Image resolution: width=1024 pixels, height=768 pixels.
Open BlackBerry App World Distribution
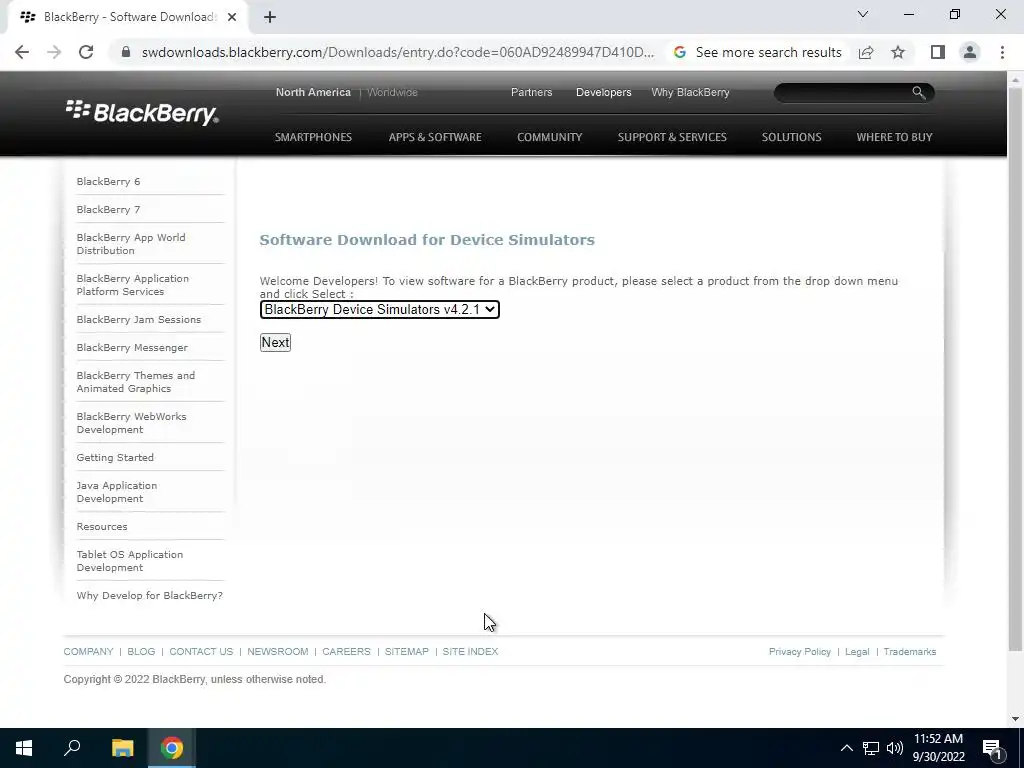pyautogui.click(x=131, y=244)
